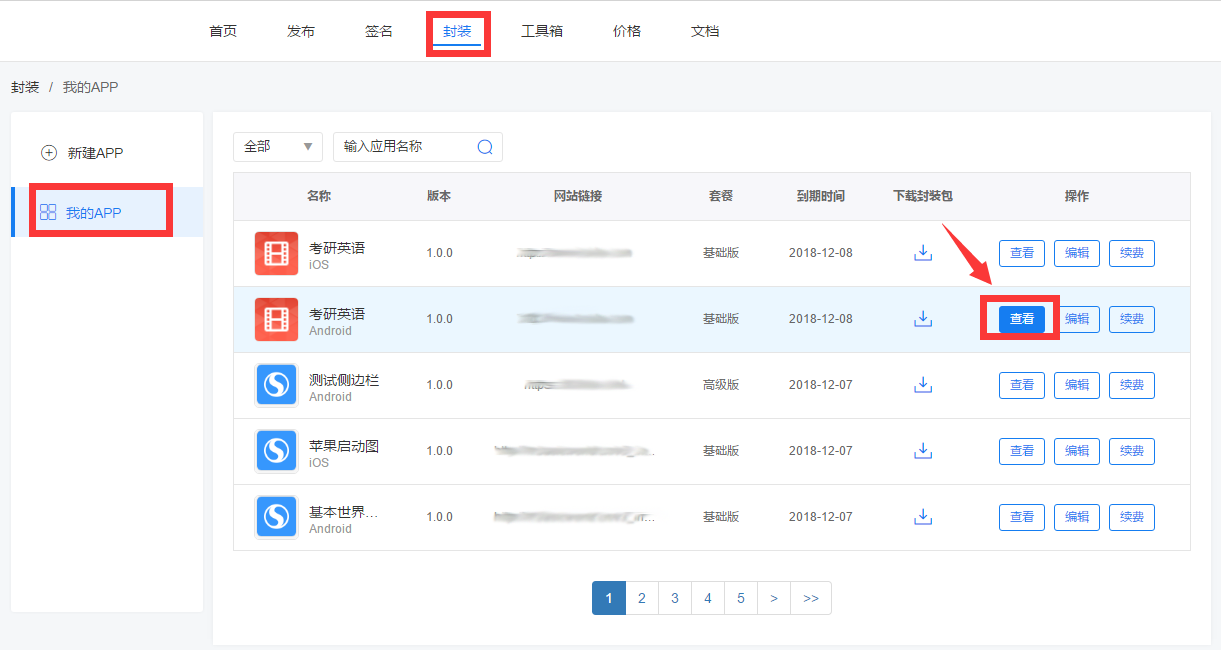
Task: Click the search magnifier icon
Action: 485,147
